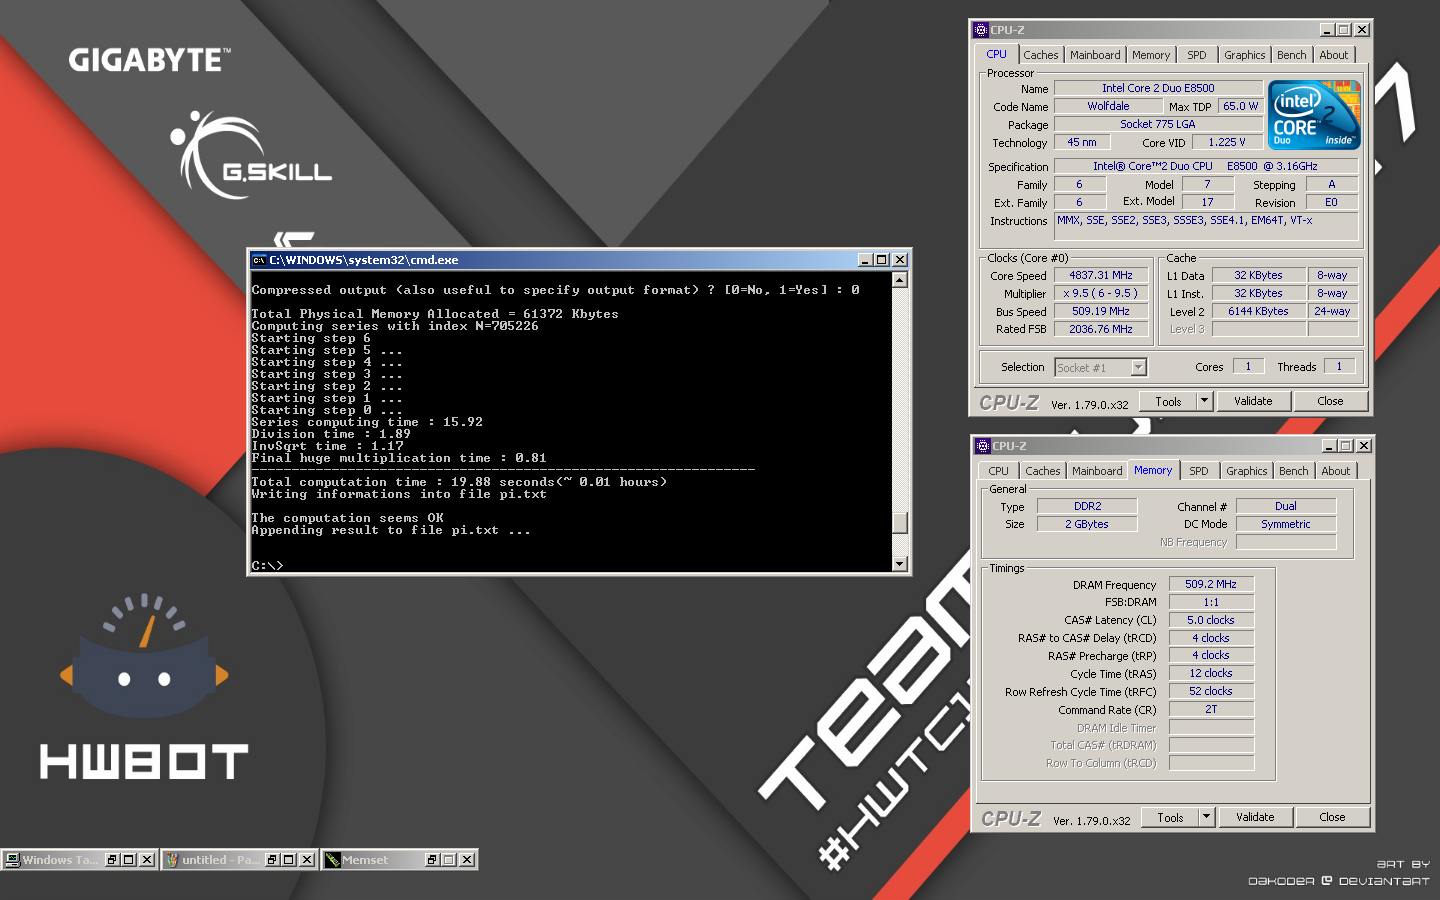Viewport: 1440px width, 900px height.
Task: Open the SPD tab in the lower CPU-Z window
Action: tap(1199, 471)
